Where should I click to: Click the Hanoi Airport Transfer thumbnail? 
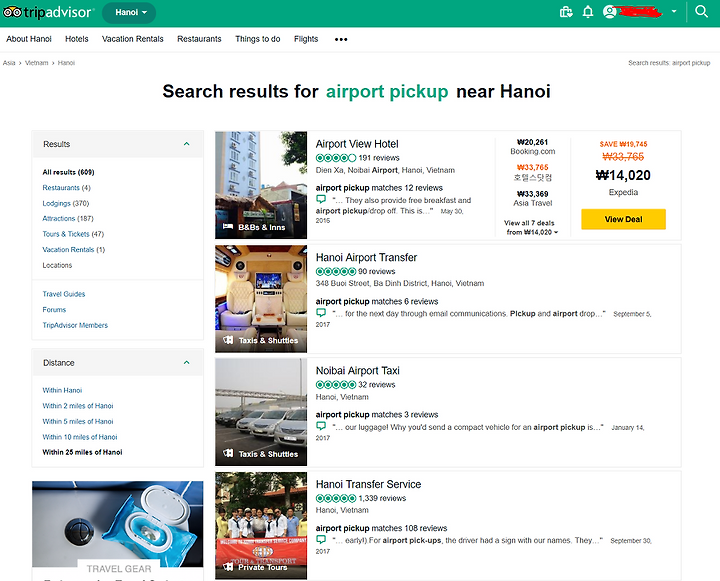pos(261,299)
